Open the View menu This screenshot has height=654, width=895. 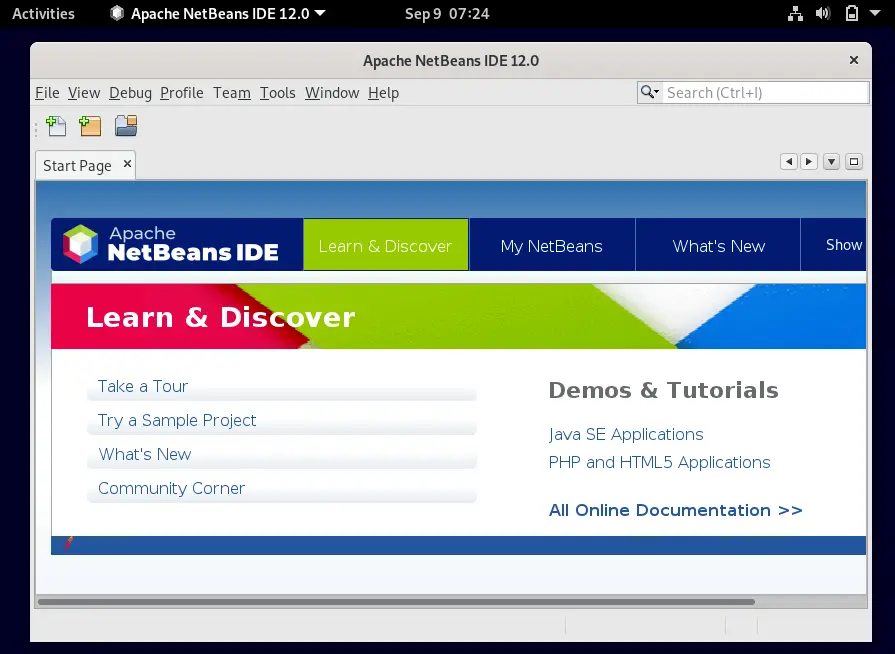pyautogui.click(x=84, y=93)
